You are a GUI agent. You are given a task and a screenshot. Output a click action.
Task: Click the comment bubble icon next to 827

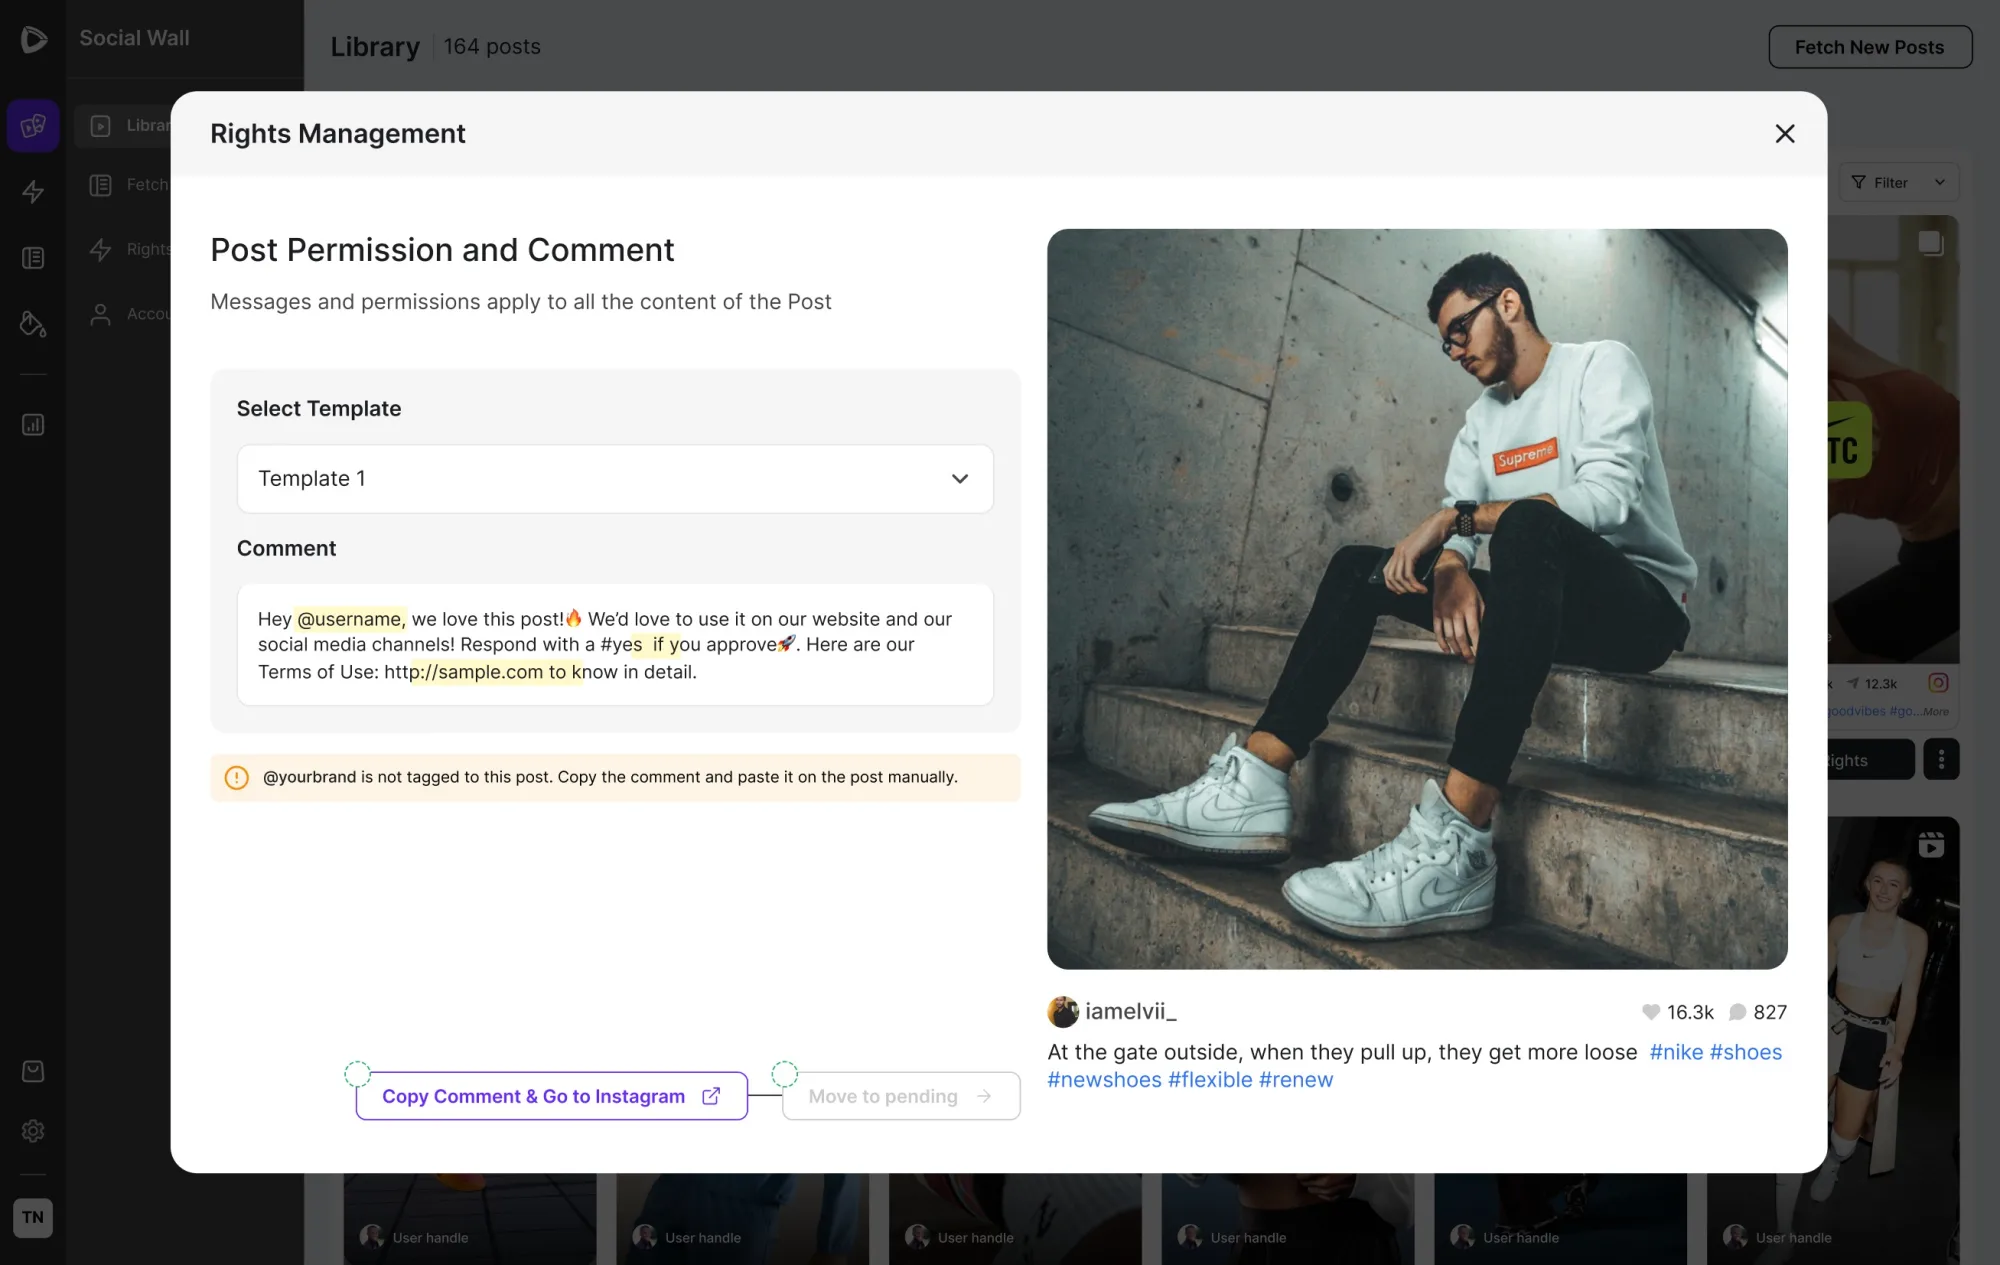(x=1738, y=1012)
